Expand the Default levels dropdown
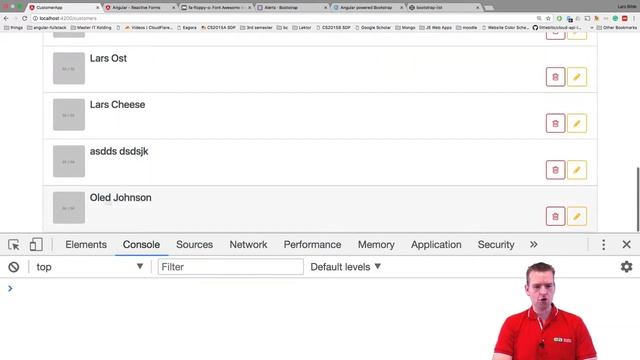The width and height of the screenshot is (640, 360). (345, 267)
